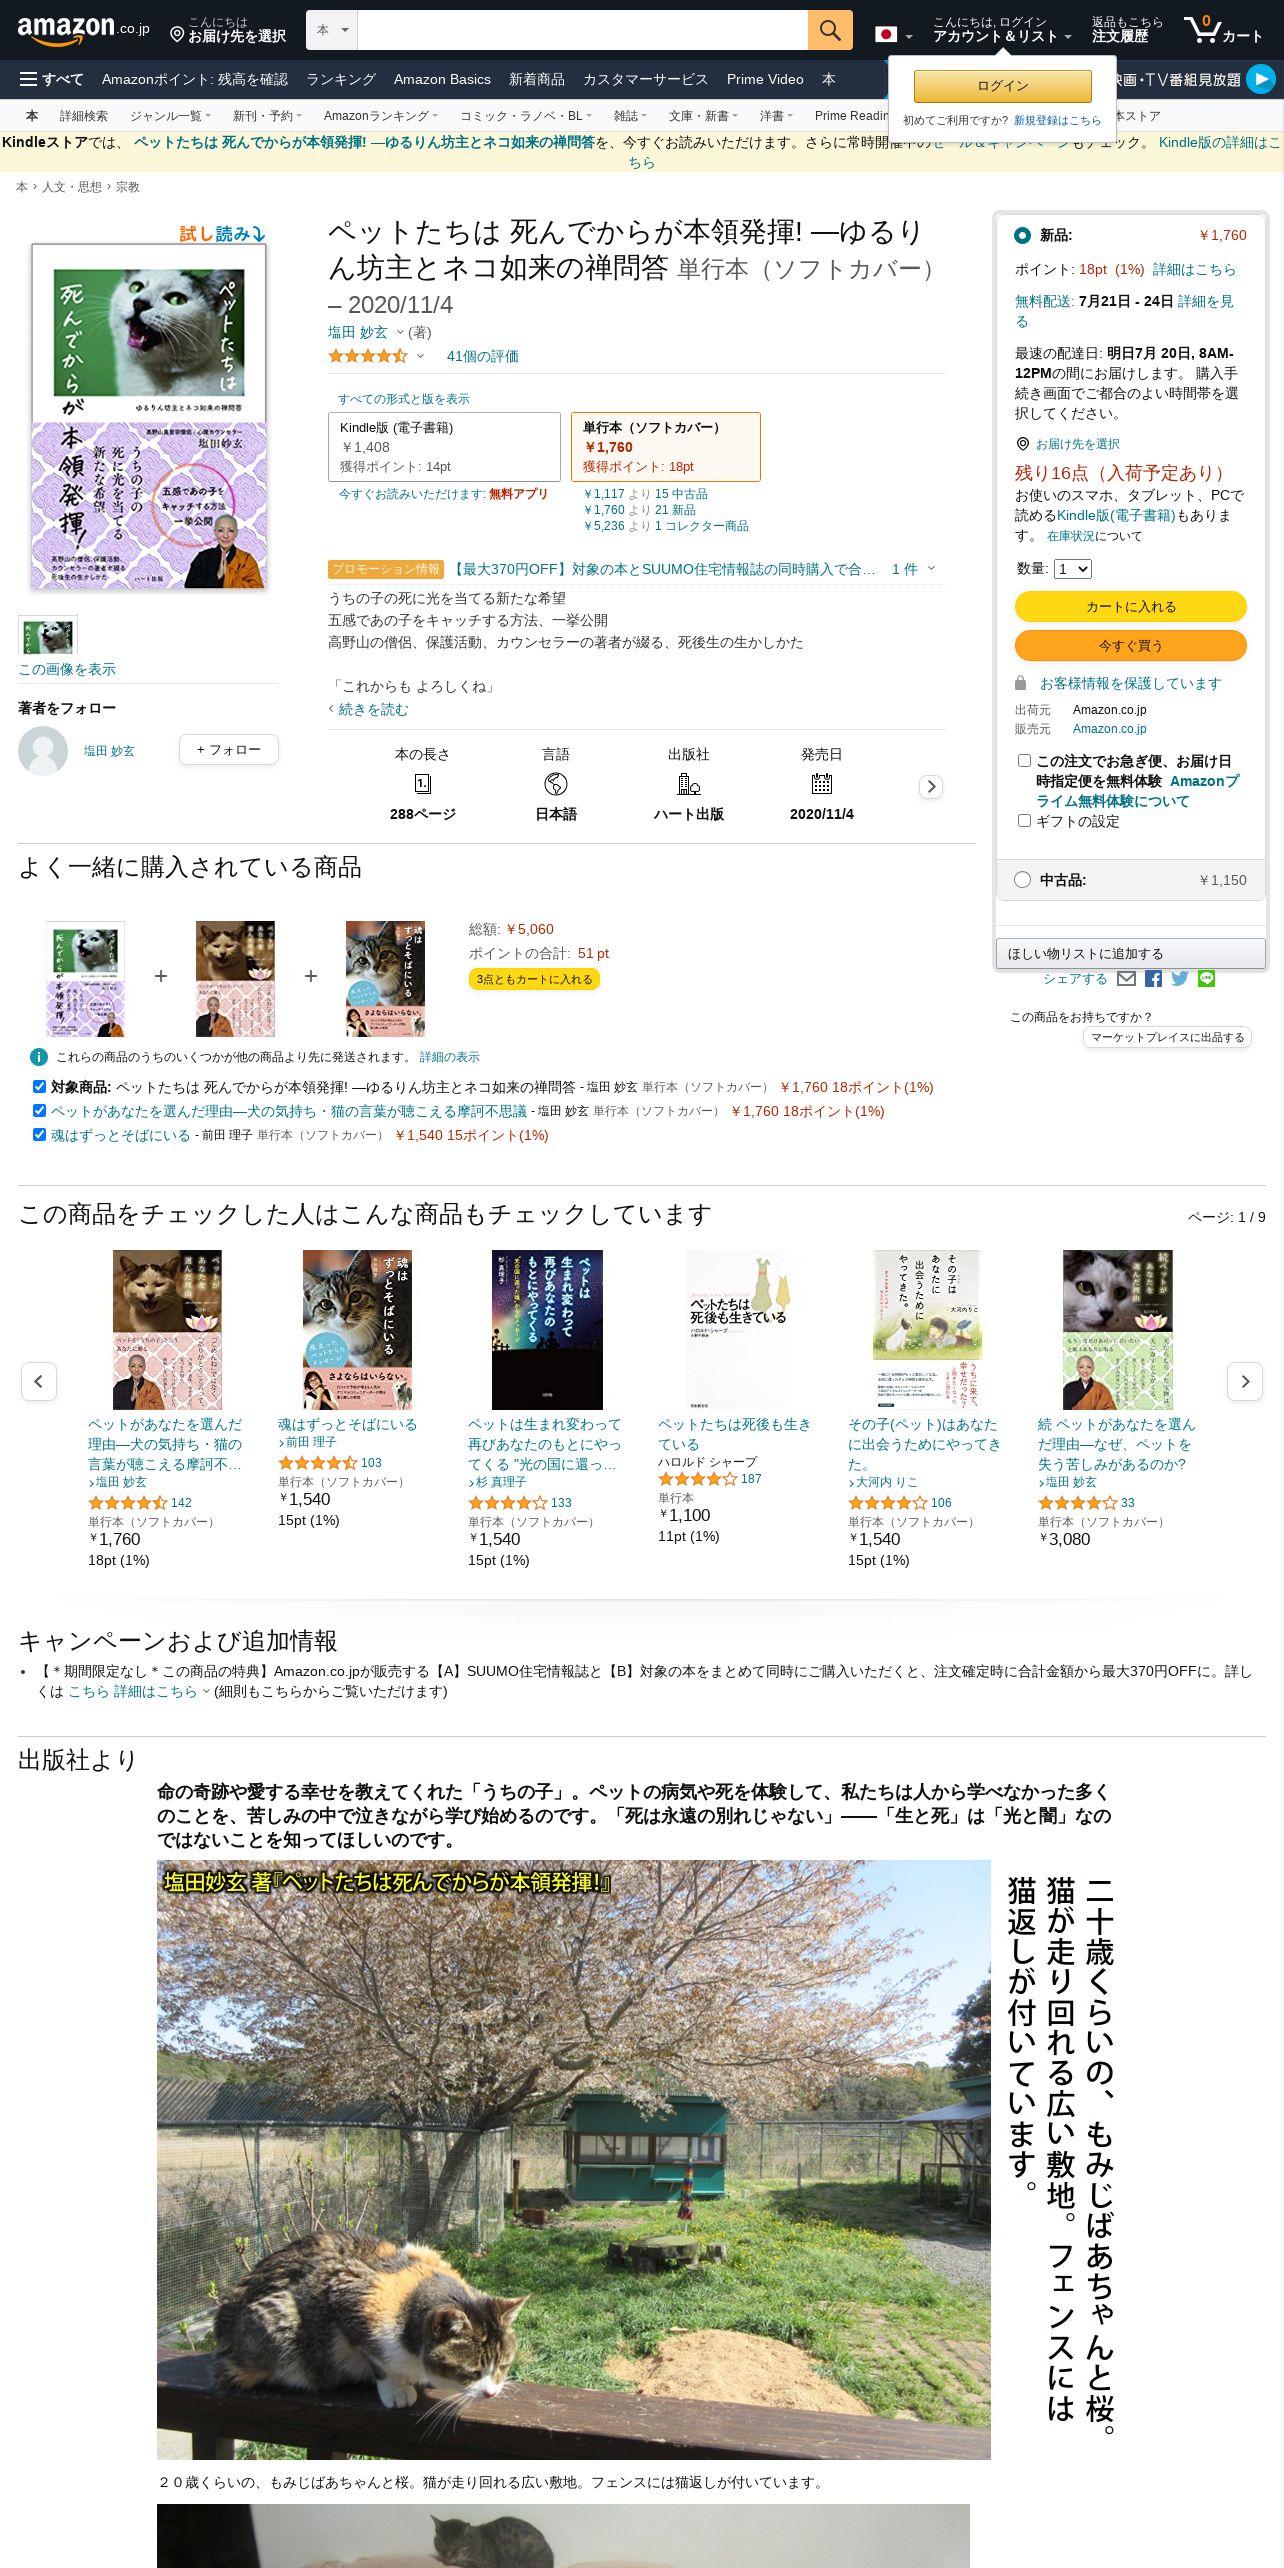
Task: Expand the ジャンル一覧 submenu
Action: (x=170, y=116)
